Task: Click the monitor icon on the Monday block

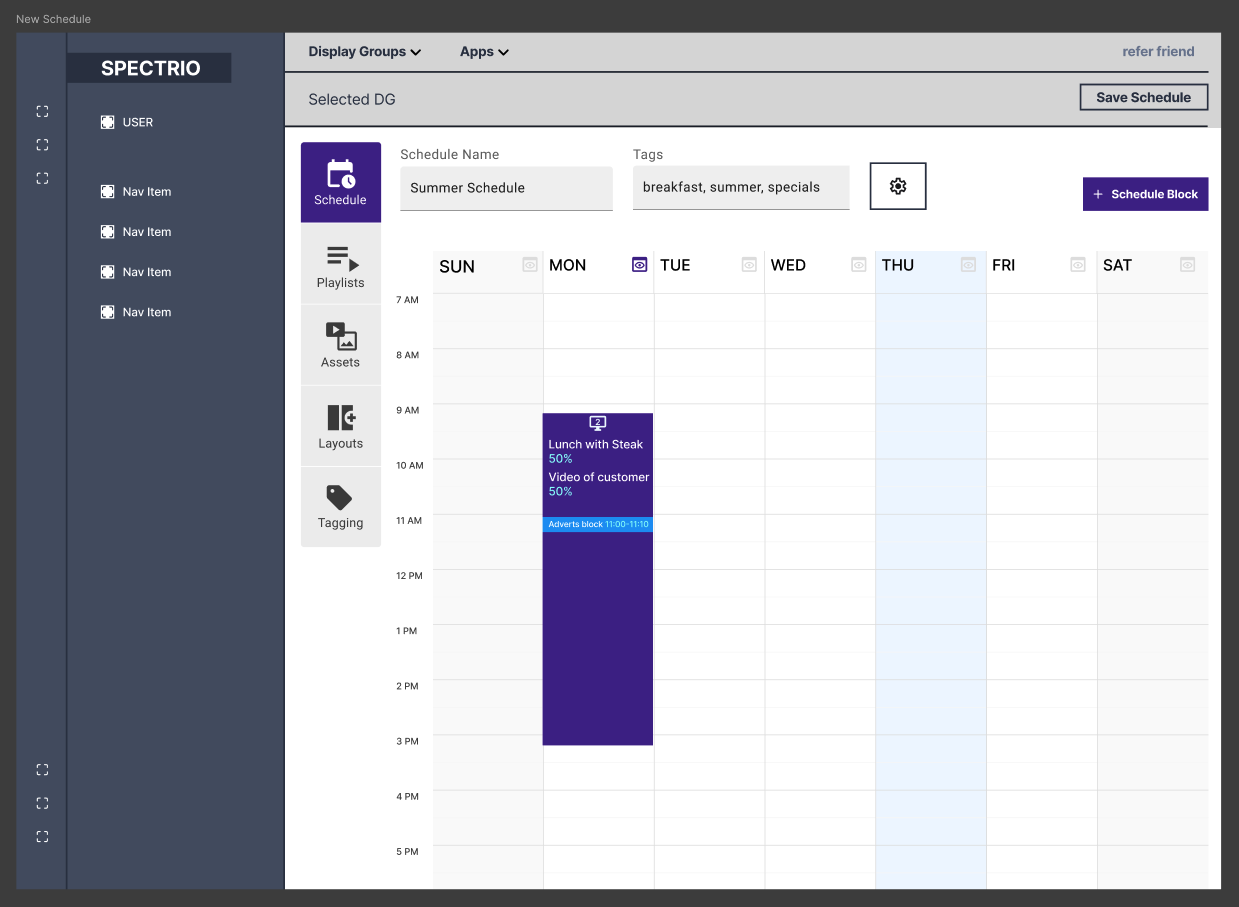Action: click(598, 423)
